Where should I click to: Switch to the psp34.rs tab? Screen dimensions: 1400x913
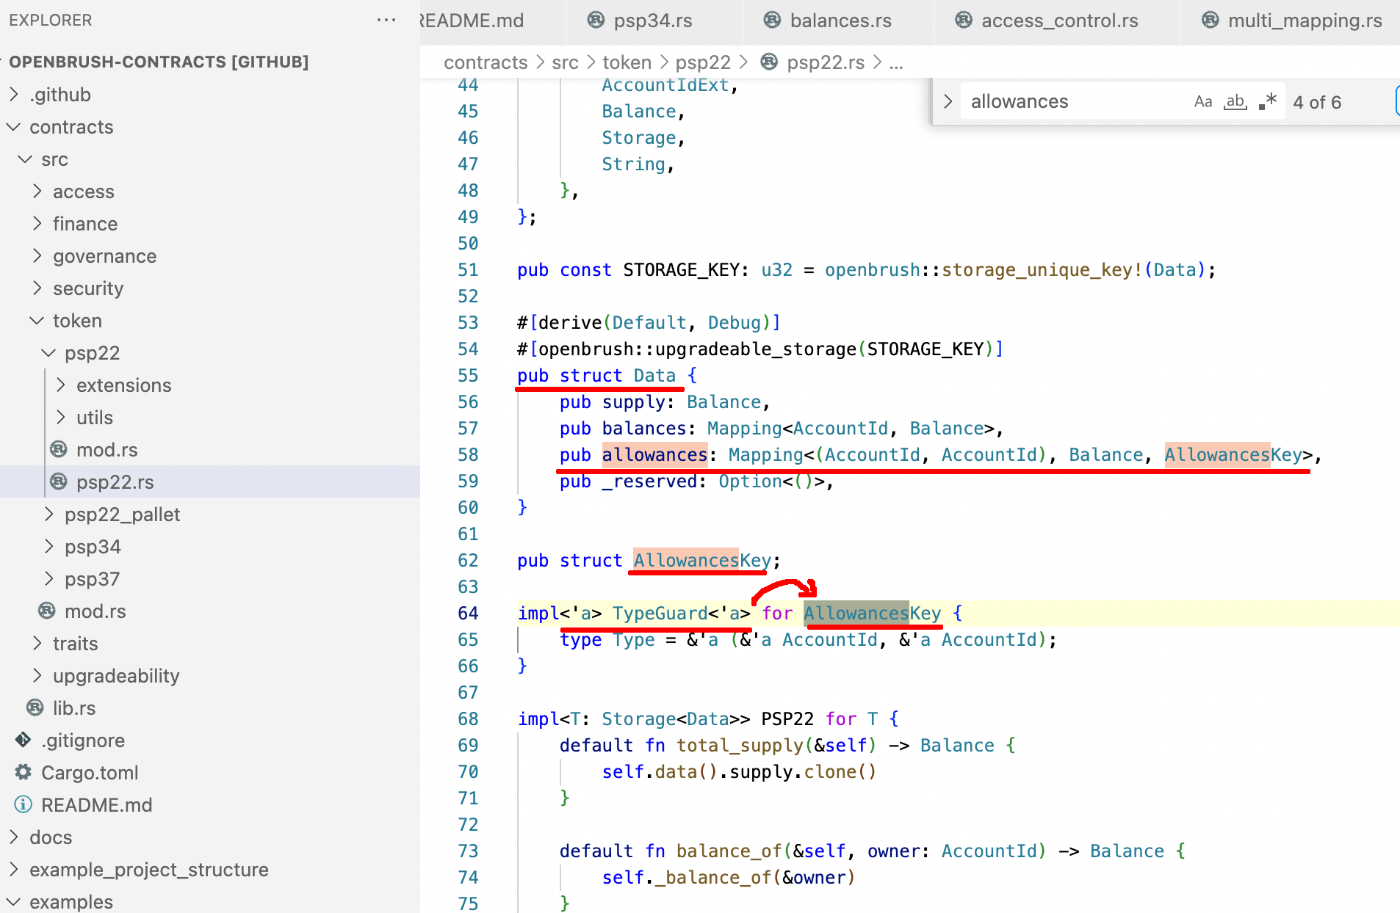[x=653, y=20]
